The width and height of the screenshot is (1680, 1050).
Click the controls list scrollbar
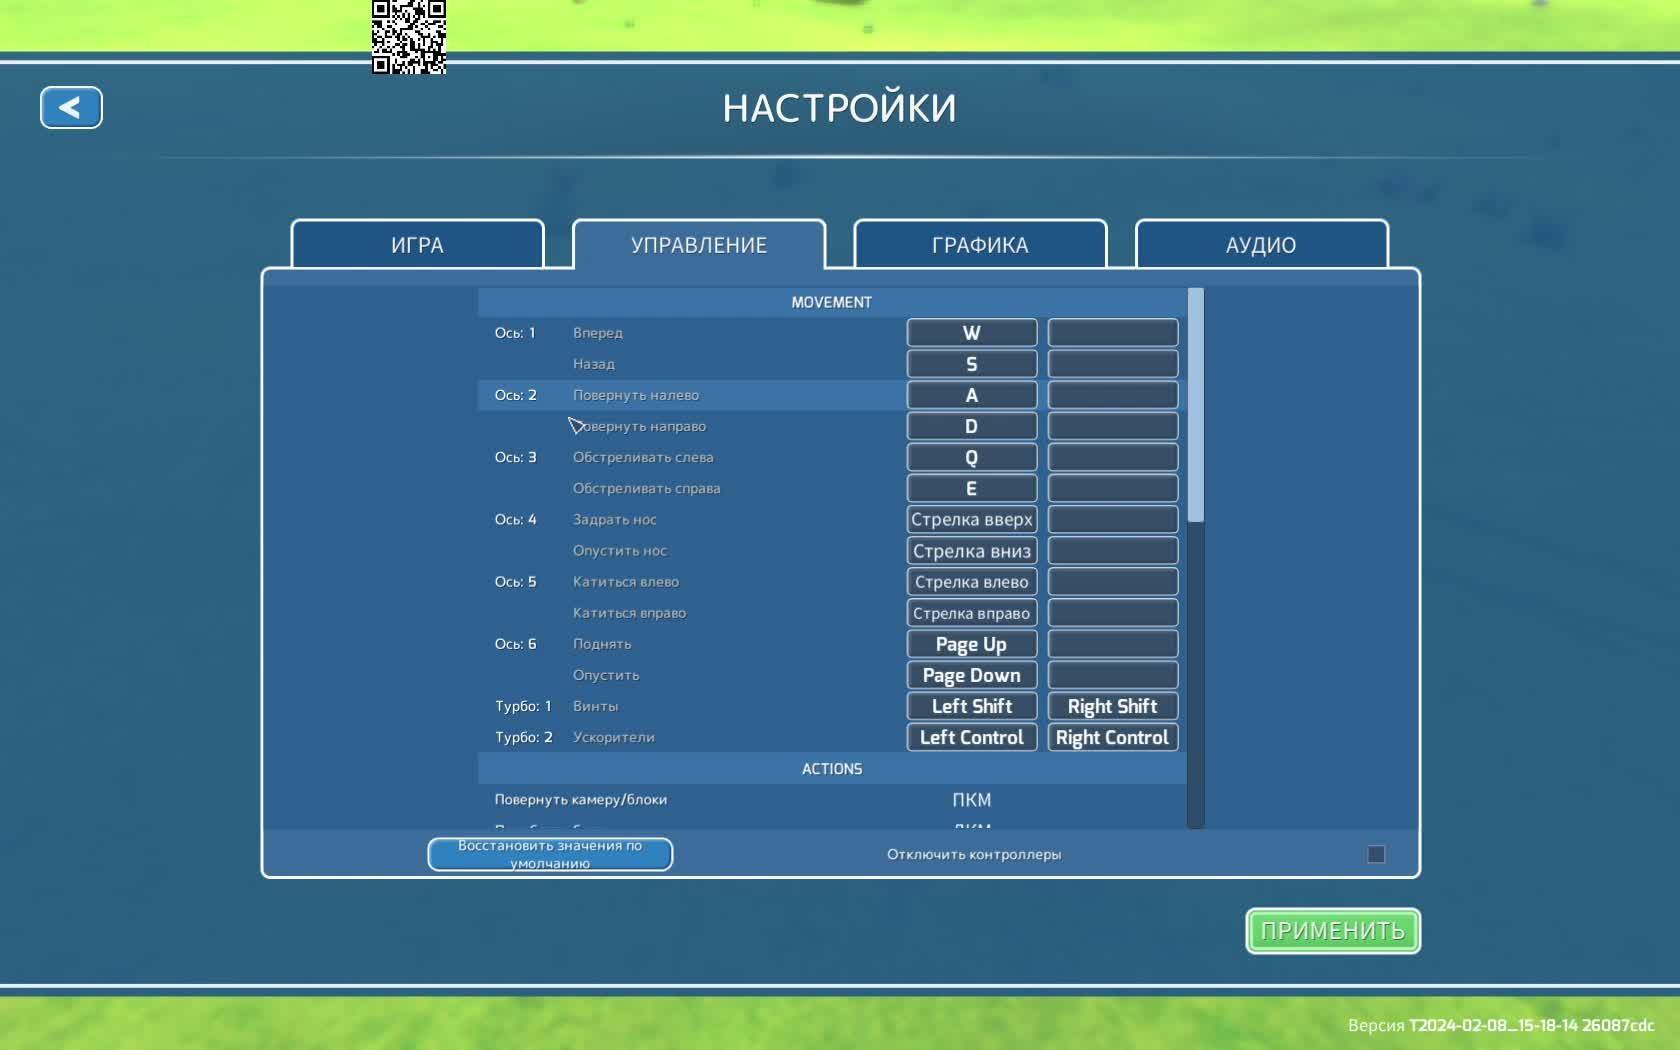1195,405
